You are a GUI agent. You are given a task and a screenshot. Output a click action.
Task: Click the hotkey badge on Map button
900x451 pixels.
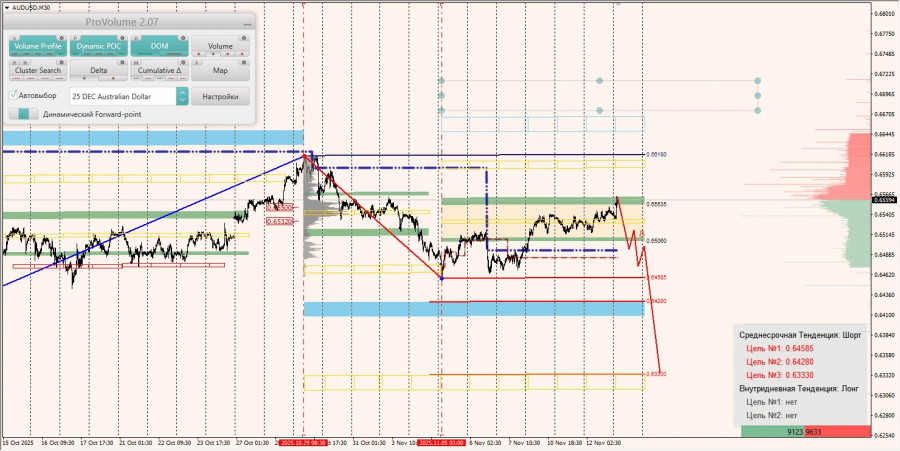point(197,62)
